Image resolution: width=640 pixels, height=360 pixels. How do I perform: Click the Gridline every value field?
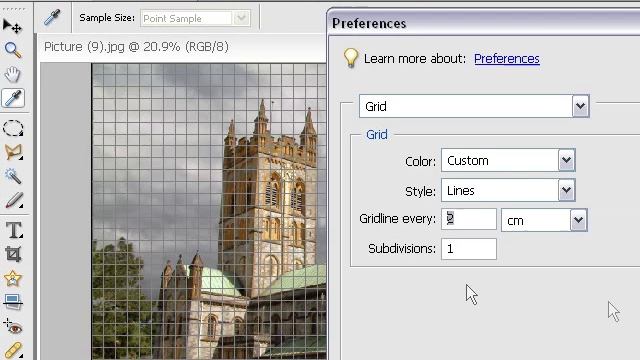pyautogui.click(x=469, y=219)
